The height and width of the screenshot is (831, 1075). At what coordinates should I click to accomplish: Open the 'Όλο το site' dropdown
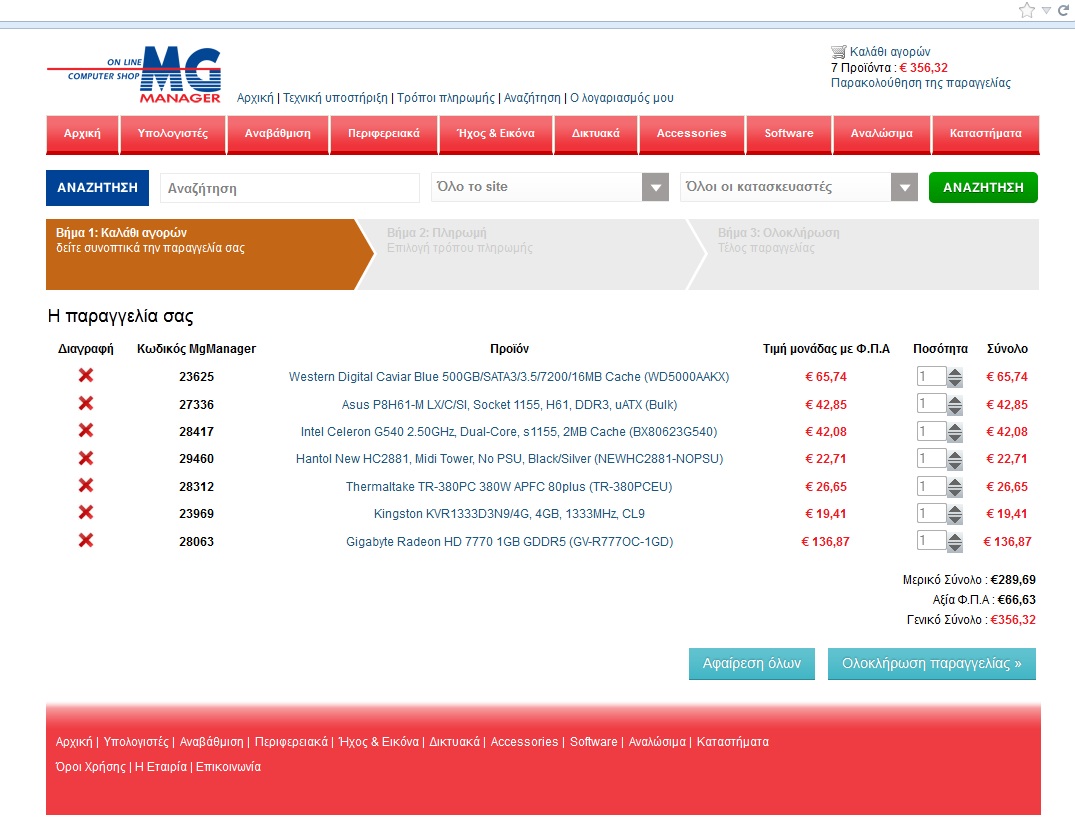pos(550,187)
